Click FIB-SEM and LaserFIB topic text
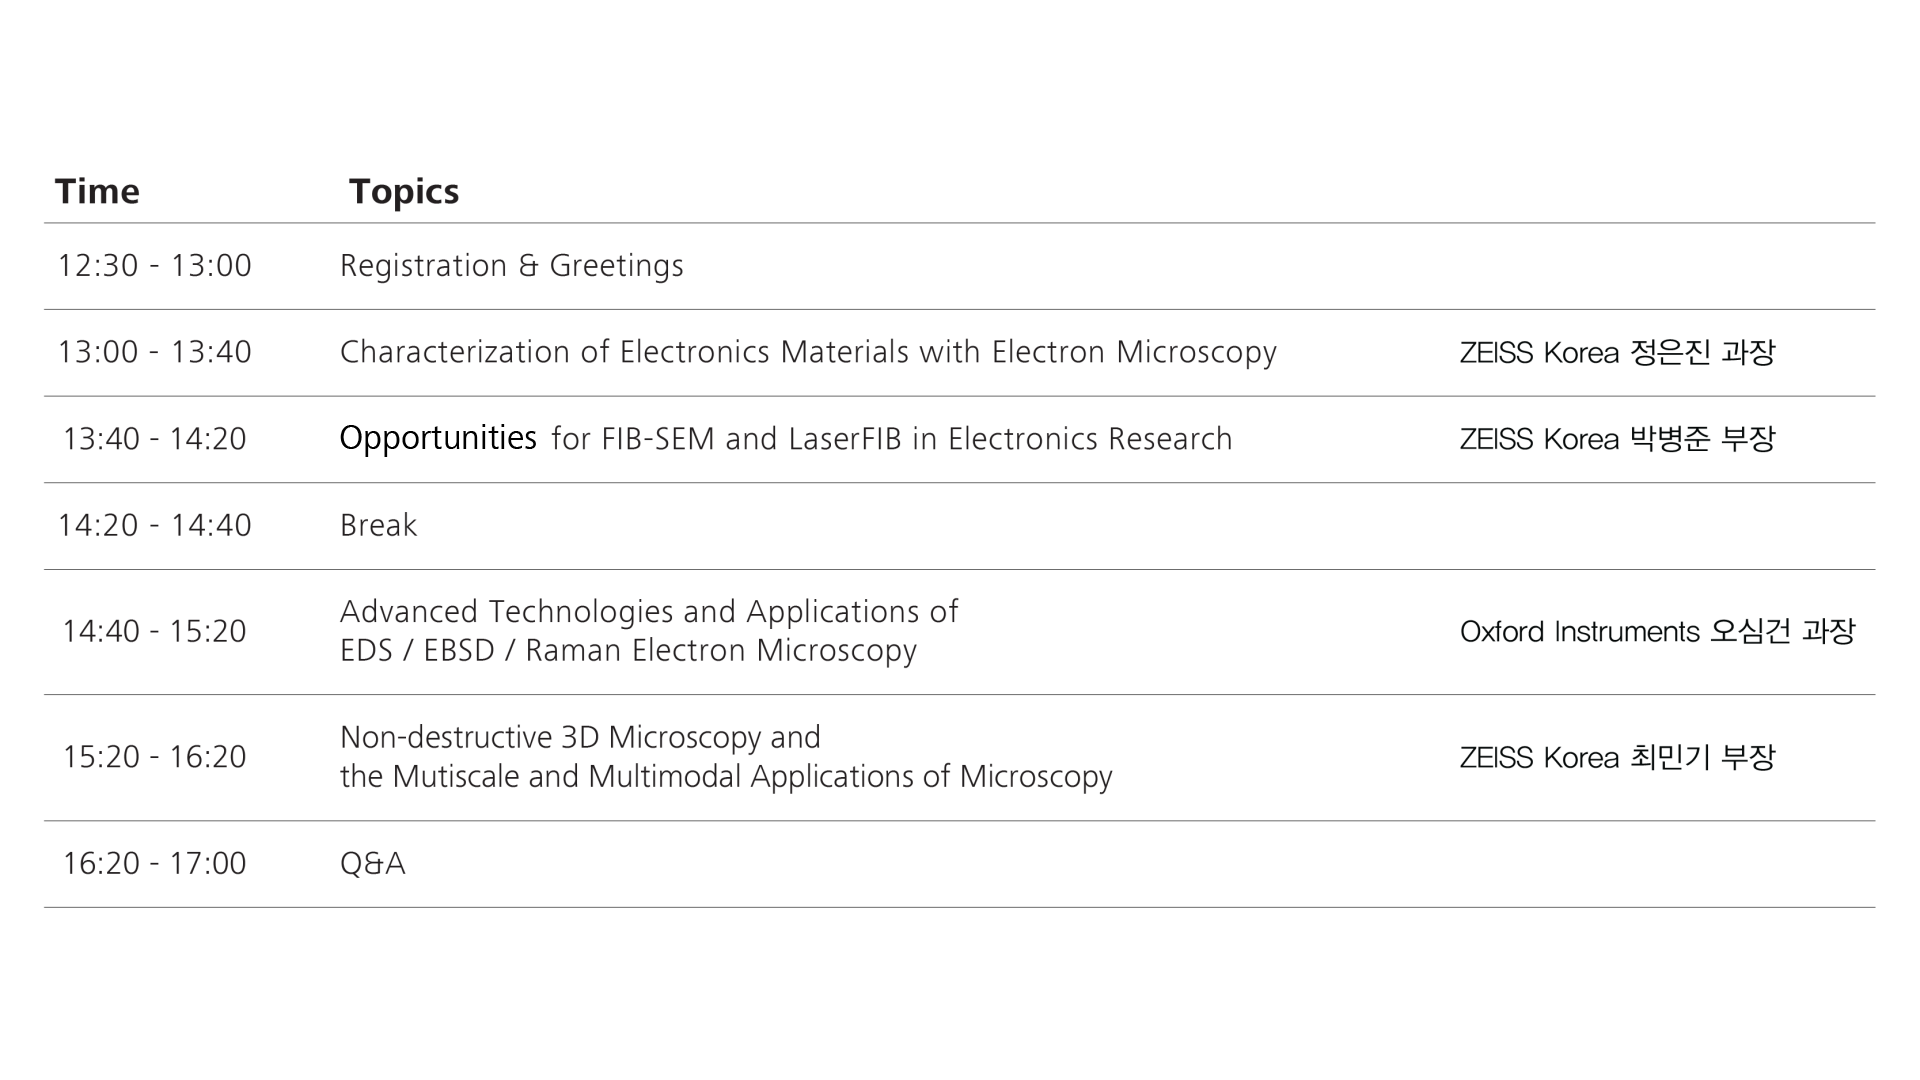 891,439
